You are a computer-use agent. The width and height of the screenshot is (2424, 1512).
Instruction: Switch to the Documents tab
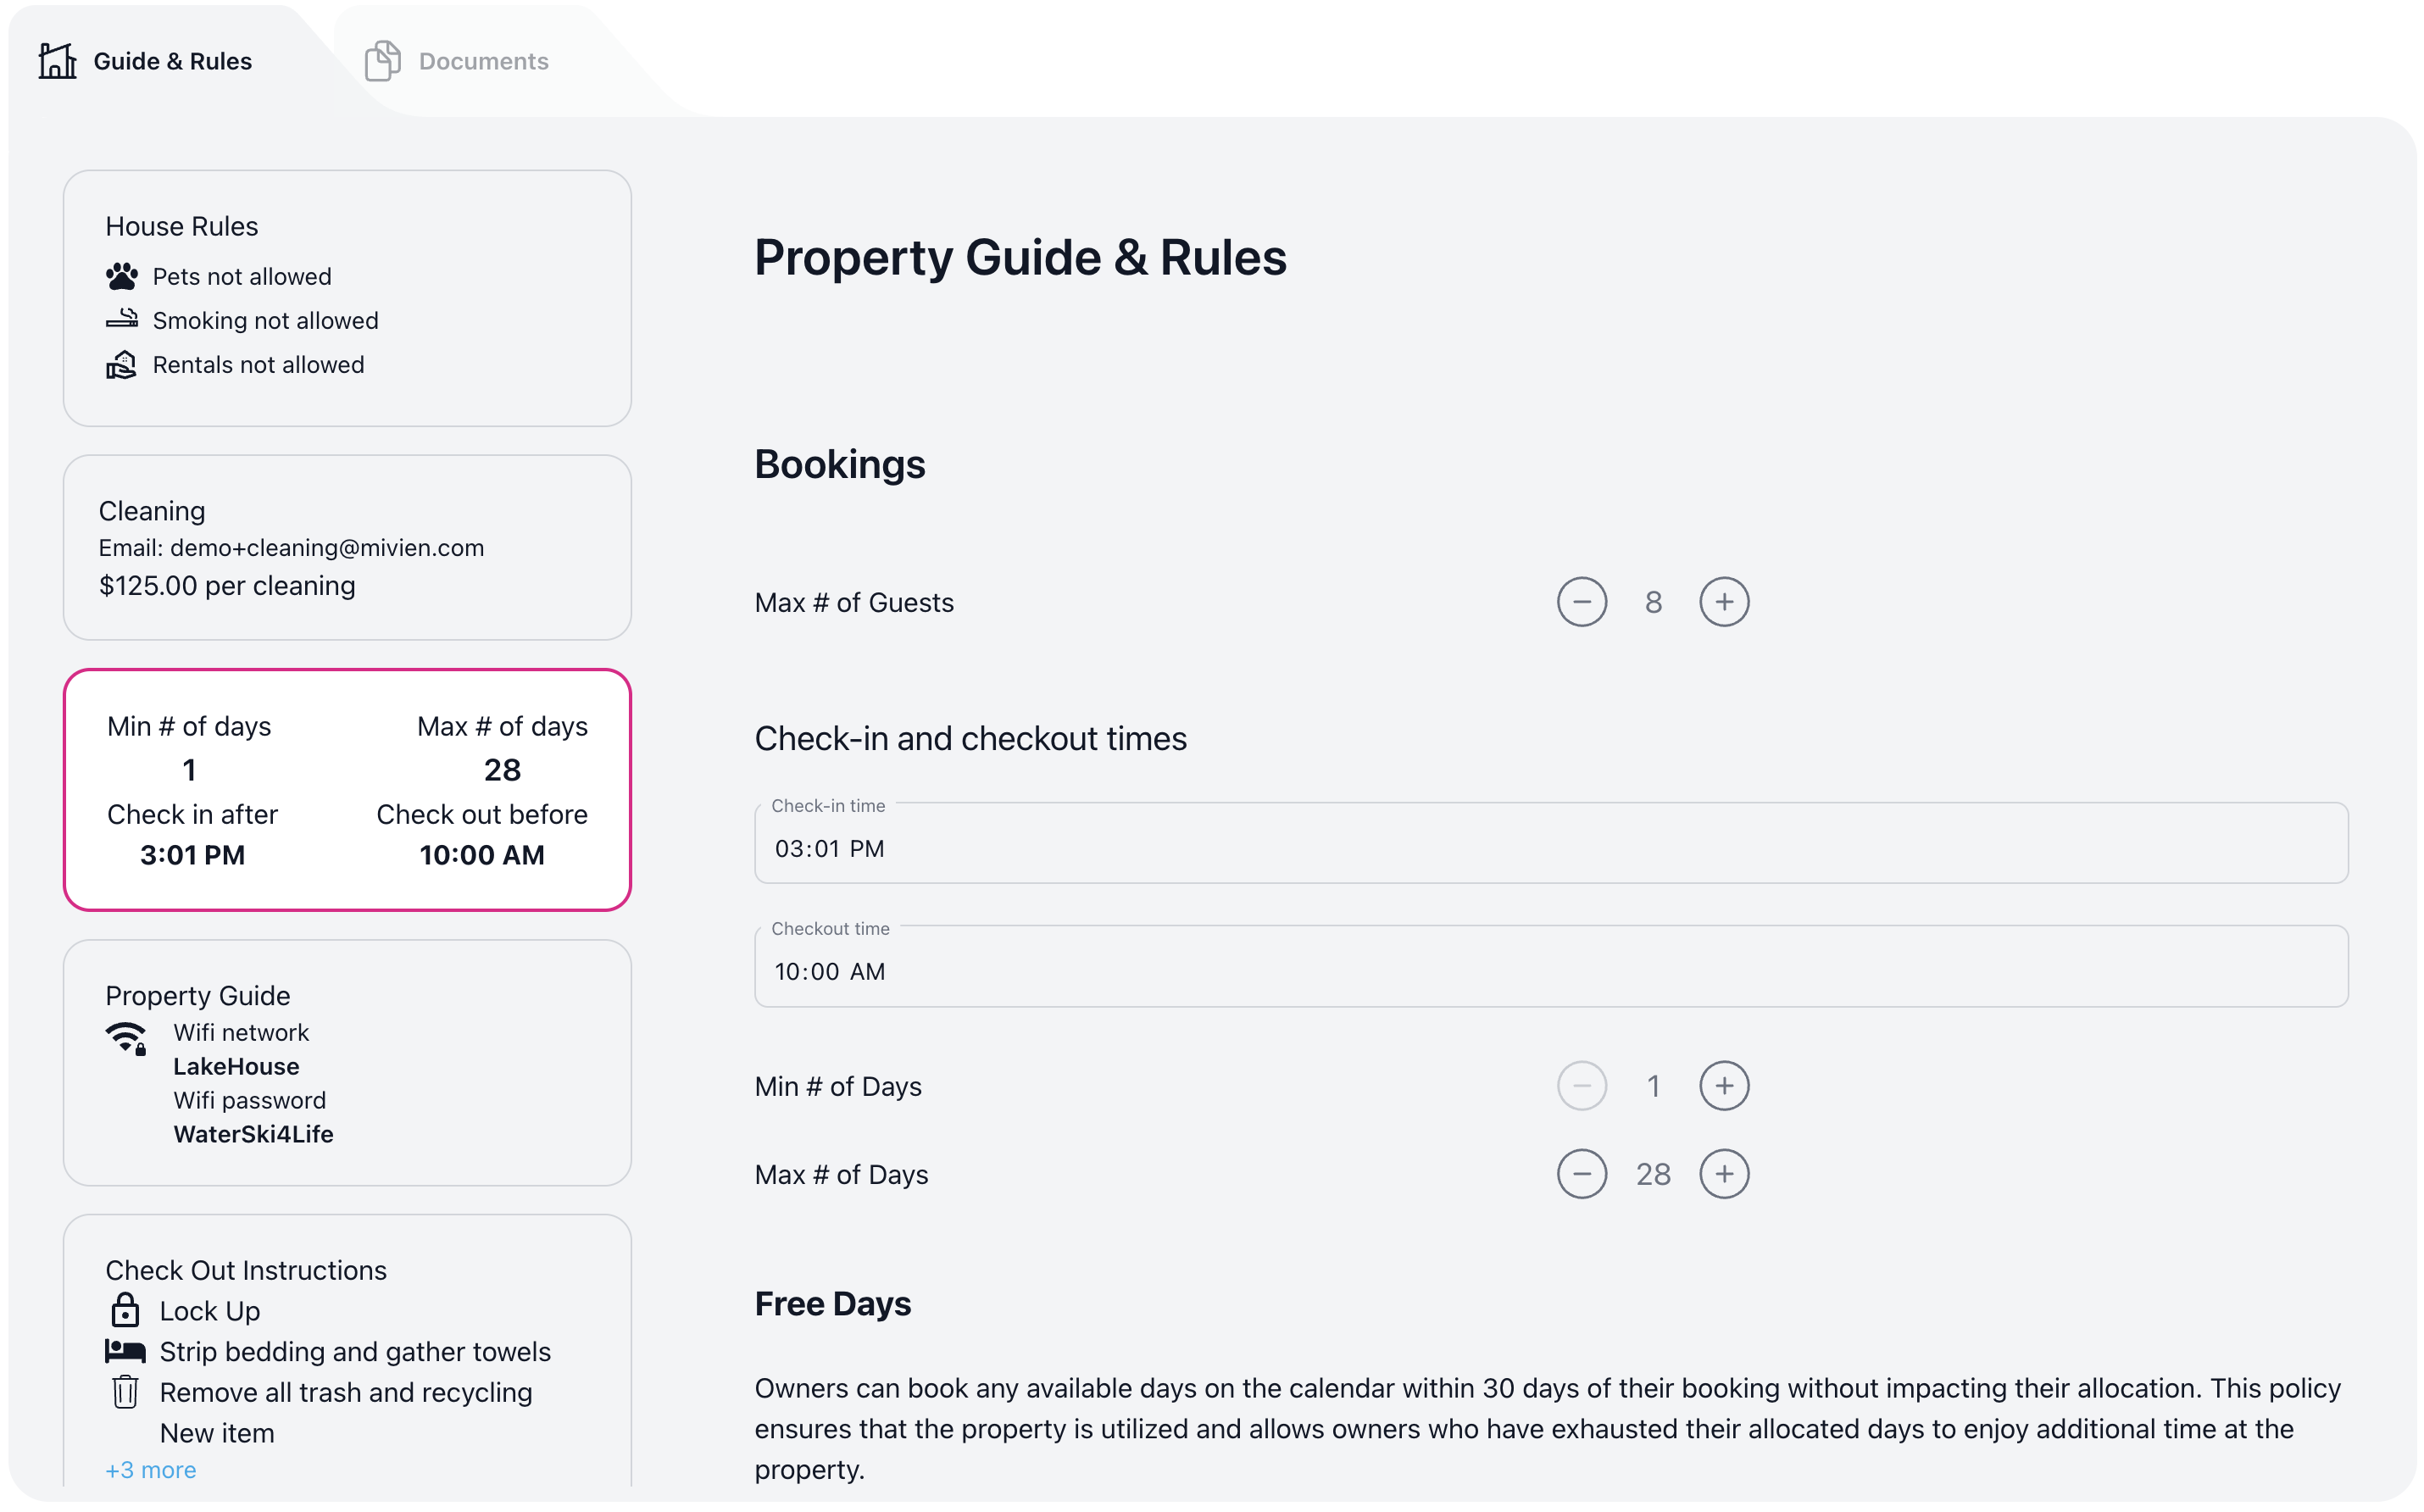pyautogui.click(x=483, y=61)
